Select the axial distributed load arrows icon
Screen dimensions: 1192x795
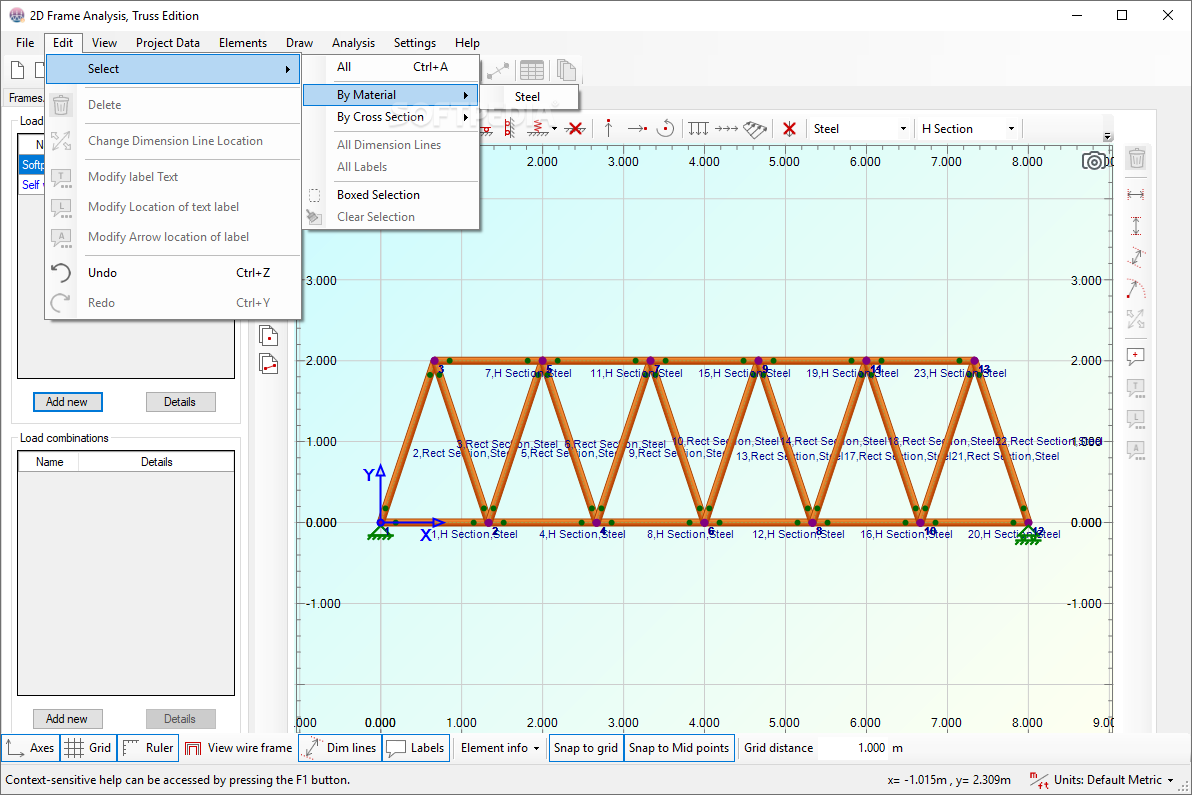coord(726,128)
